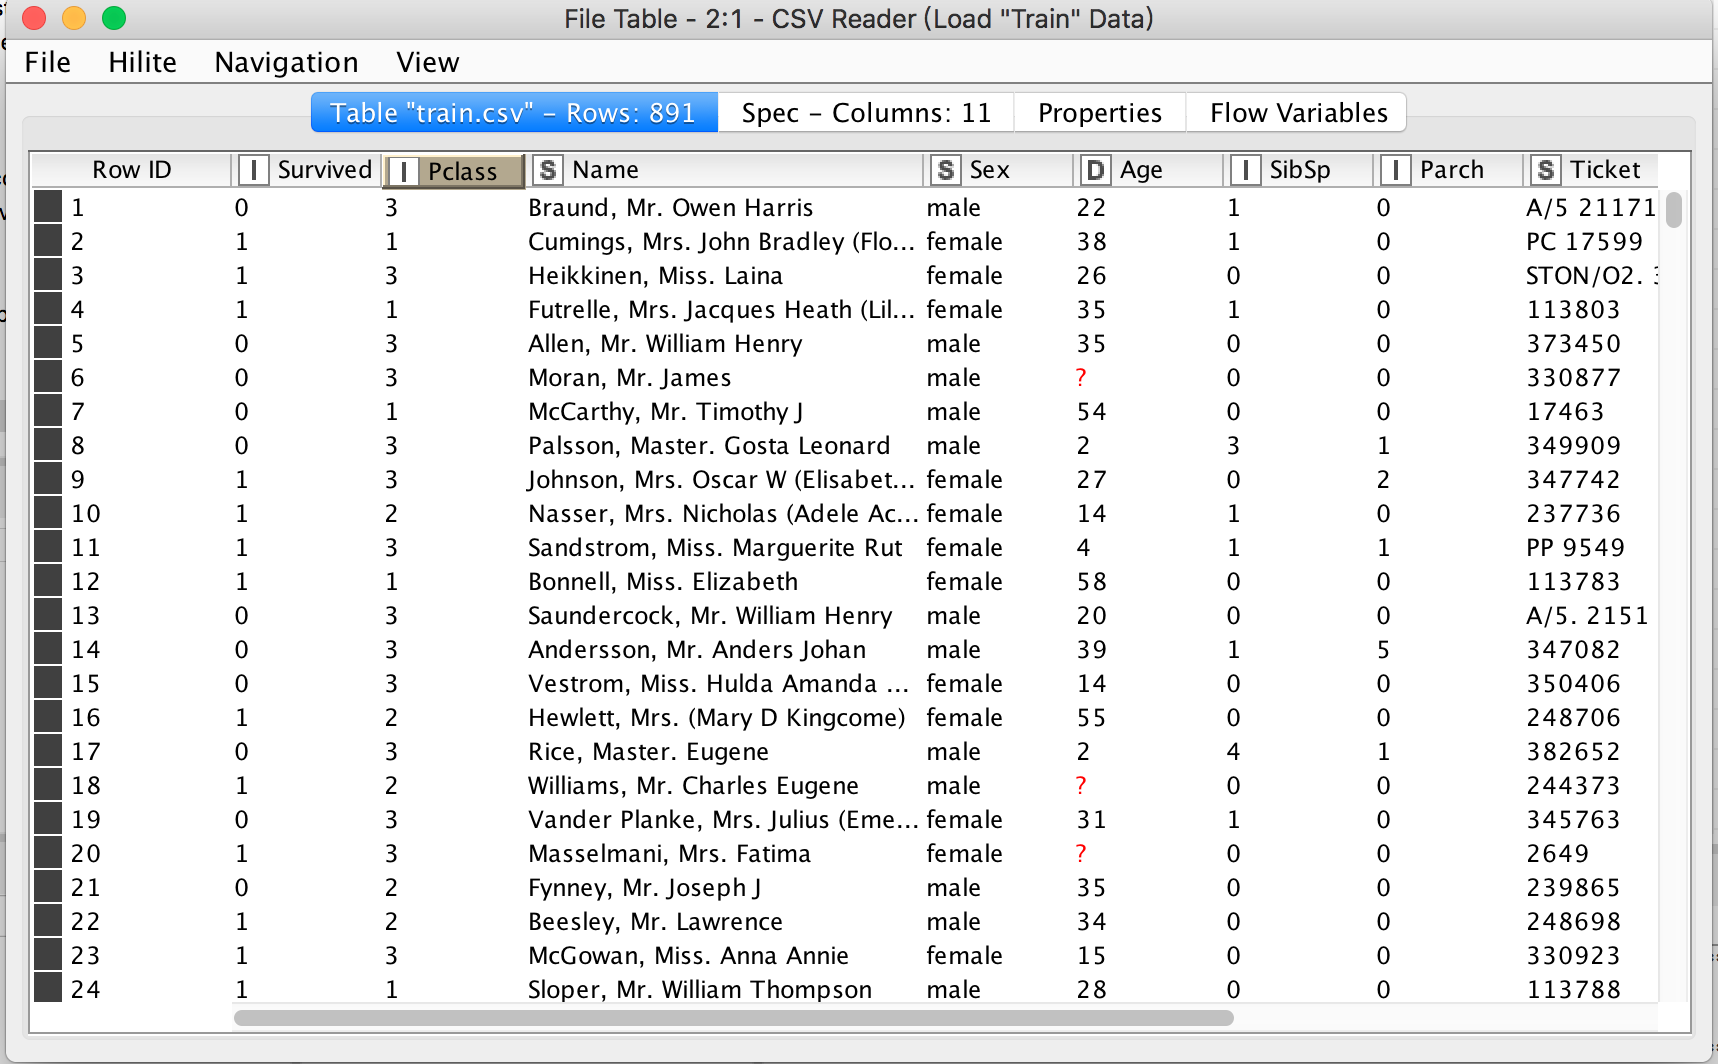Image resolution: width=1718 pixels, height=1064 pixels.
Task: Click ticket value PC 17599
Action: (x=1584, y=241)
